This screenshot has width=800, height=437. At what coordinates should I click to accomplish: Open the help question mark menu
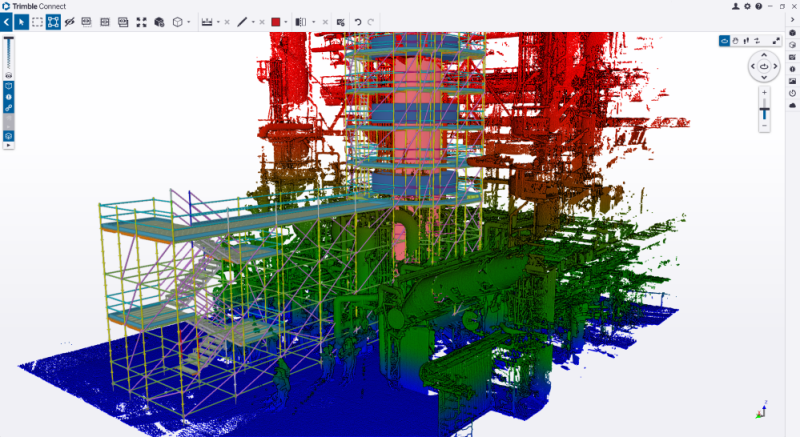click(x=758, y=6)
